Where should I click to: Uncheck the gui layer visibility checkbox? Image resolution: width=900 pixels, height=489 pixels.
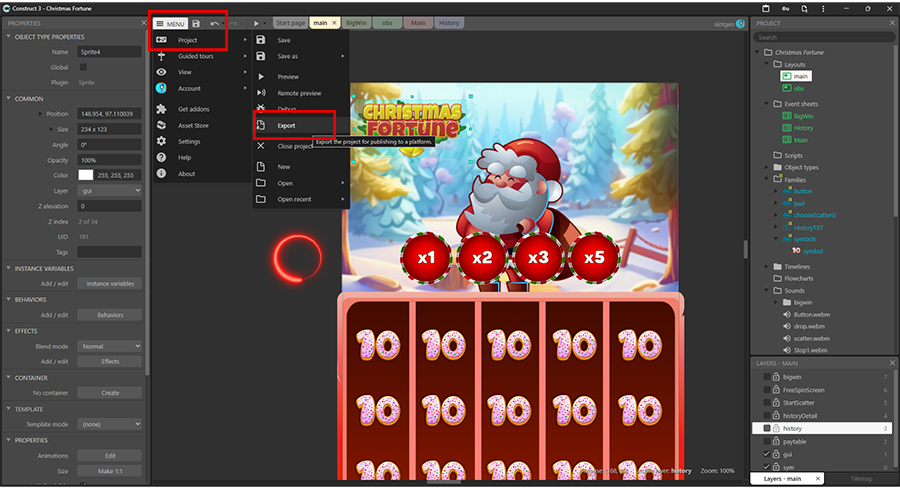click(766, 454)
